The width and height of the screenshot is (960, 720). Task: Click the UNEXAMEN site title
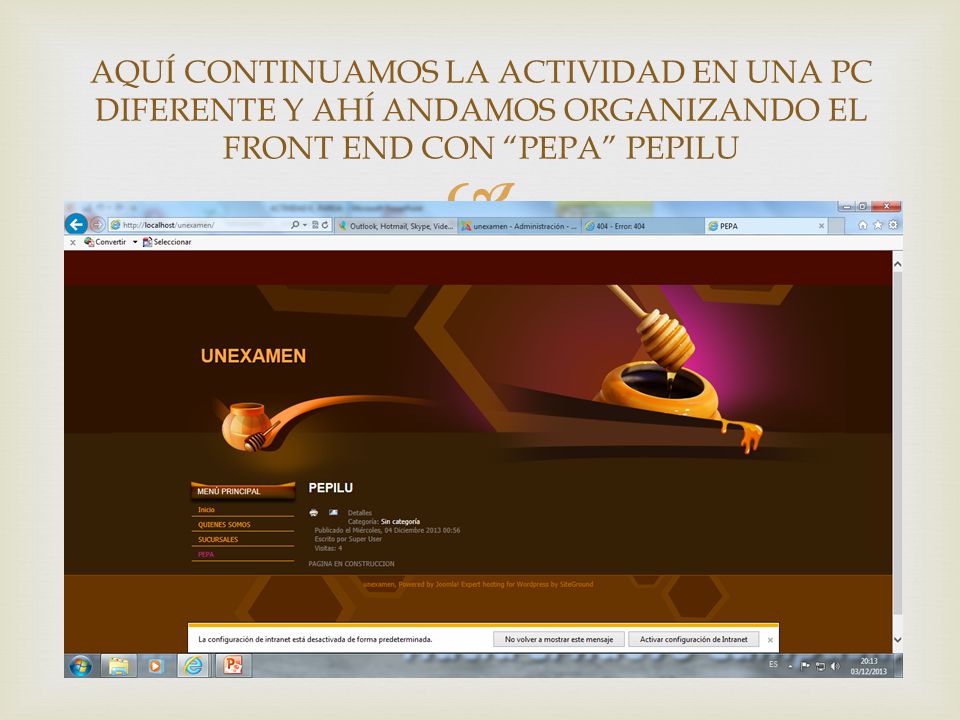253,356
